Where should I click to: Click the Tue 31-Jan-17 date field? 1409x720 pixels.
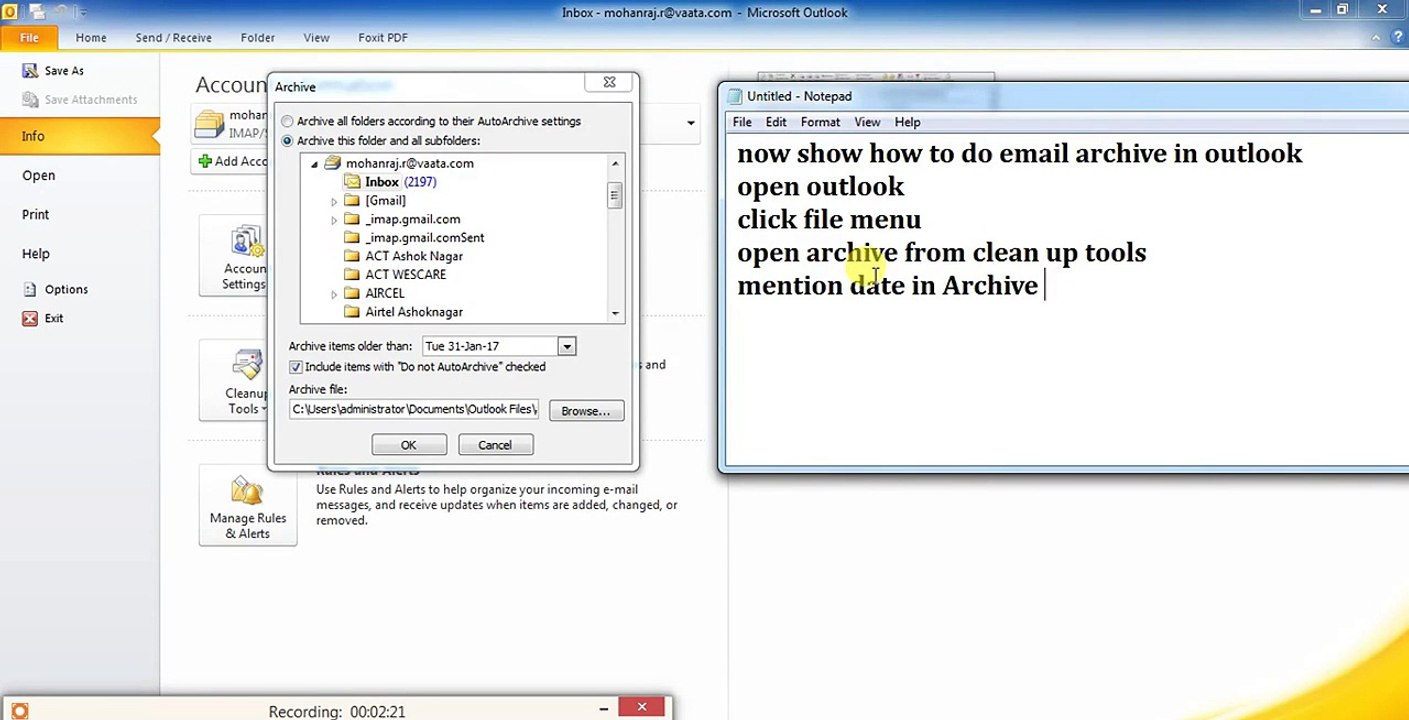click(490, 346)
